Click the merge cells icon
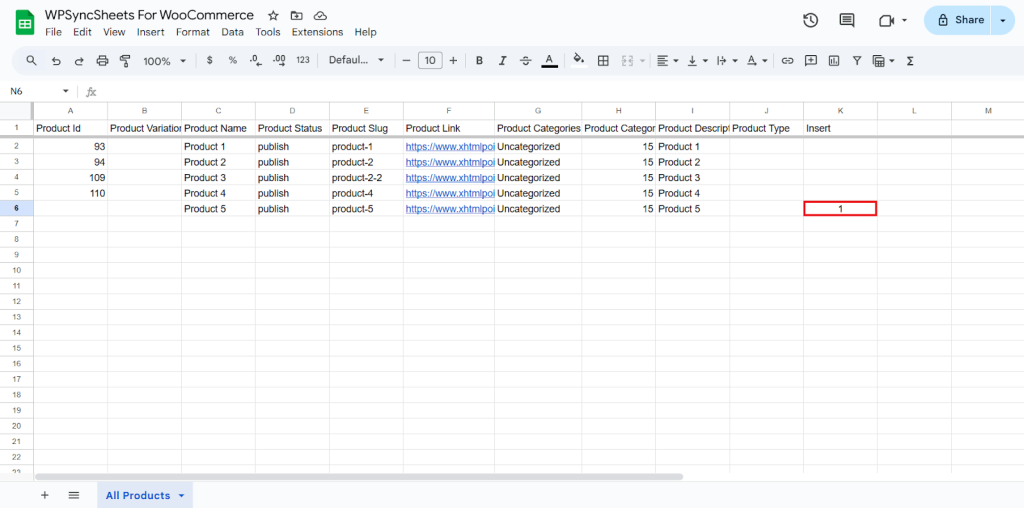The height and width of the screenshot is (508, 1024). [627, 61]
